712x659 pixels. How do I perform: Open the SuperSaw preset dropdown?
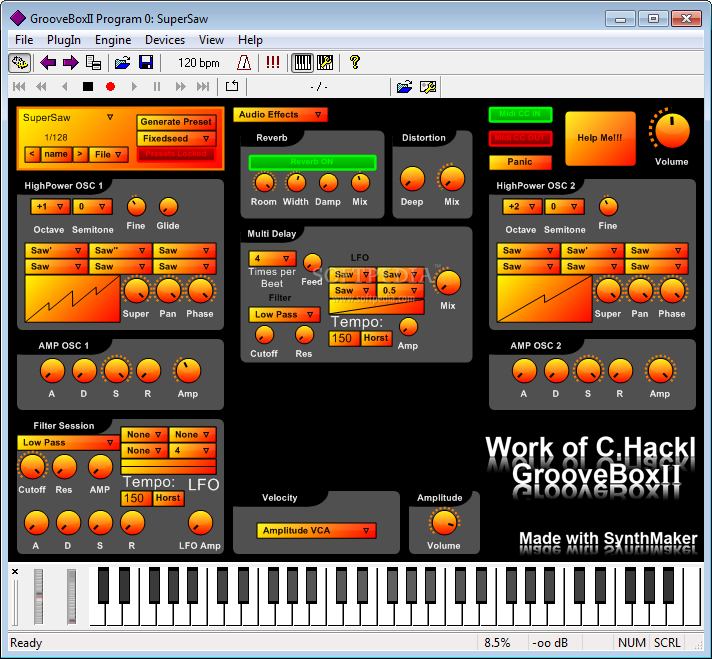(68, 118)
